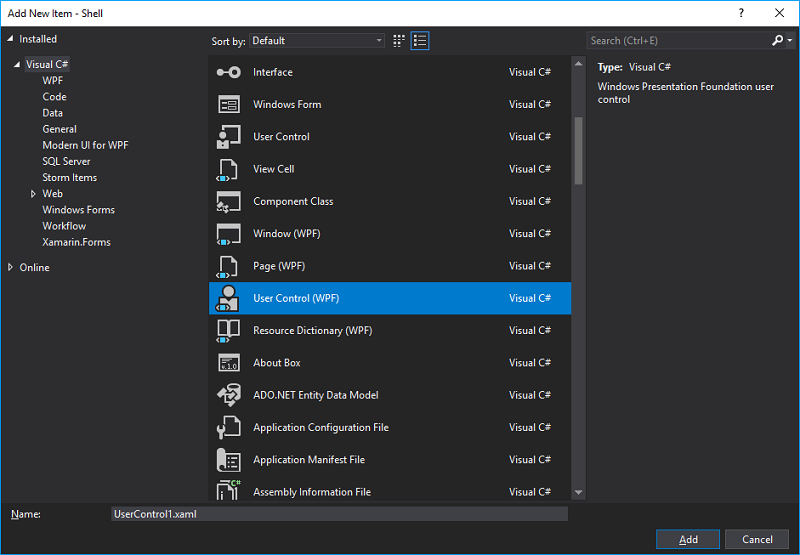Select the Workflow category
This screenshot has width=800, height=555.
64,226
